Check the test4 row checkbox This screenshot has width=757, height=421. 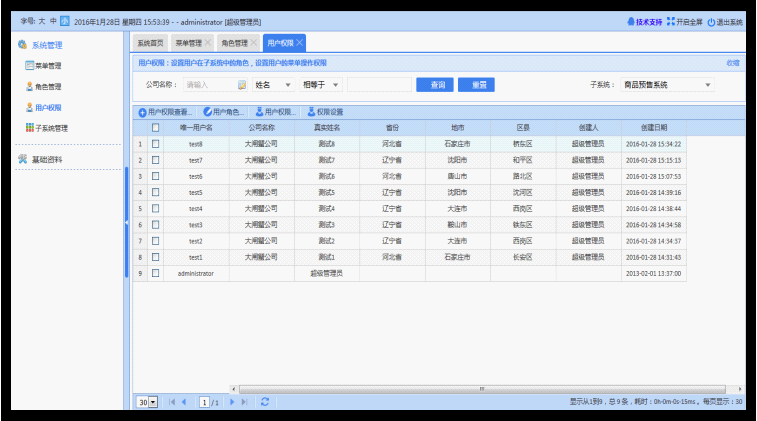pyautogui.click(x=155, y=209)
